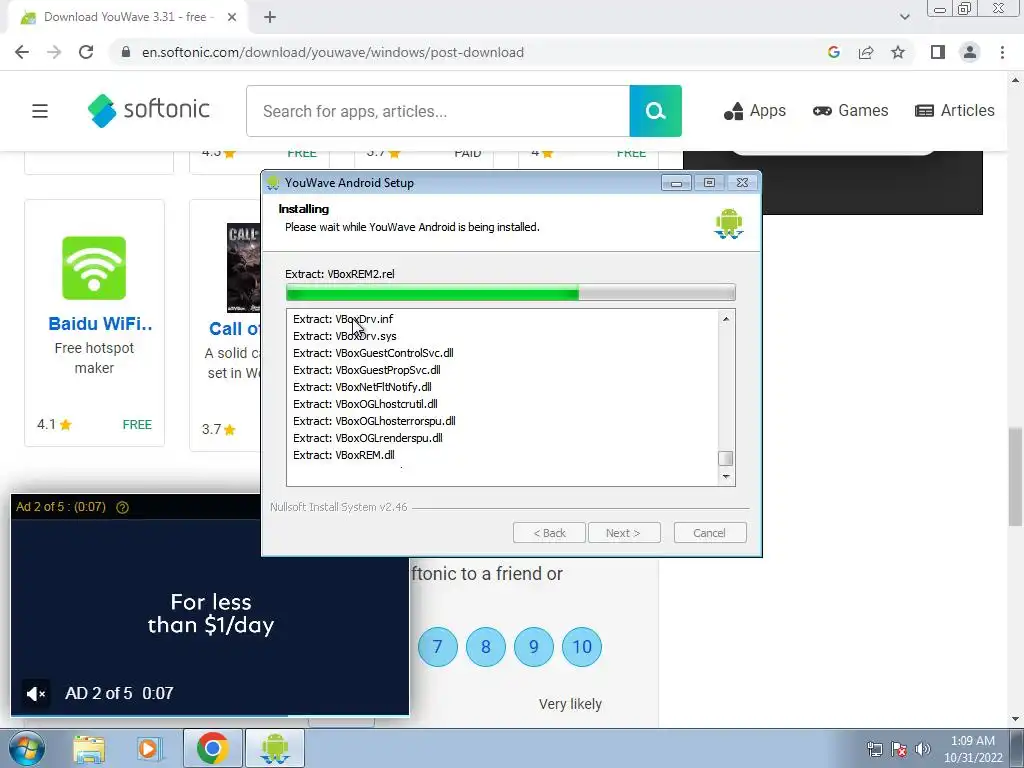Click the Action Center flag icon
The width and height of the screenshot is (1024, 768).
coord(899,749)
